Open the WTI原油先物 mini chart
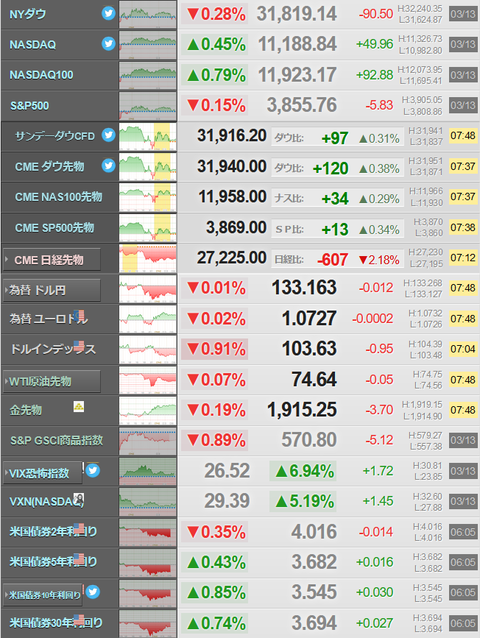 pyautogui.click(x=148, y=380)
